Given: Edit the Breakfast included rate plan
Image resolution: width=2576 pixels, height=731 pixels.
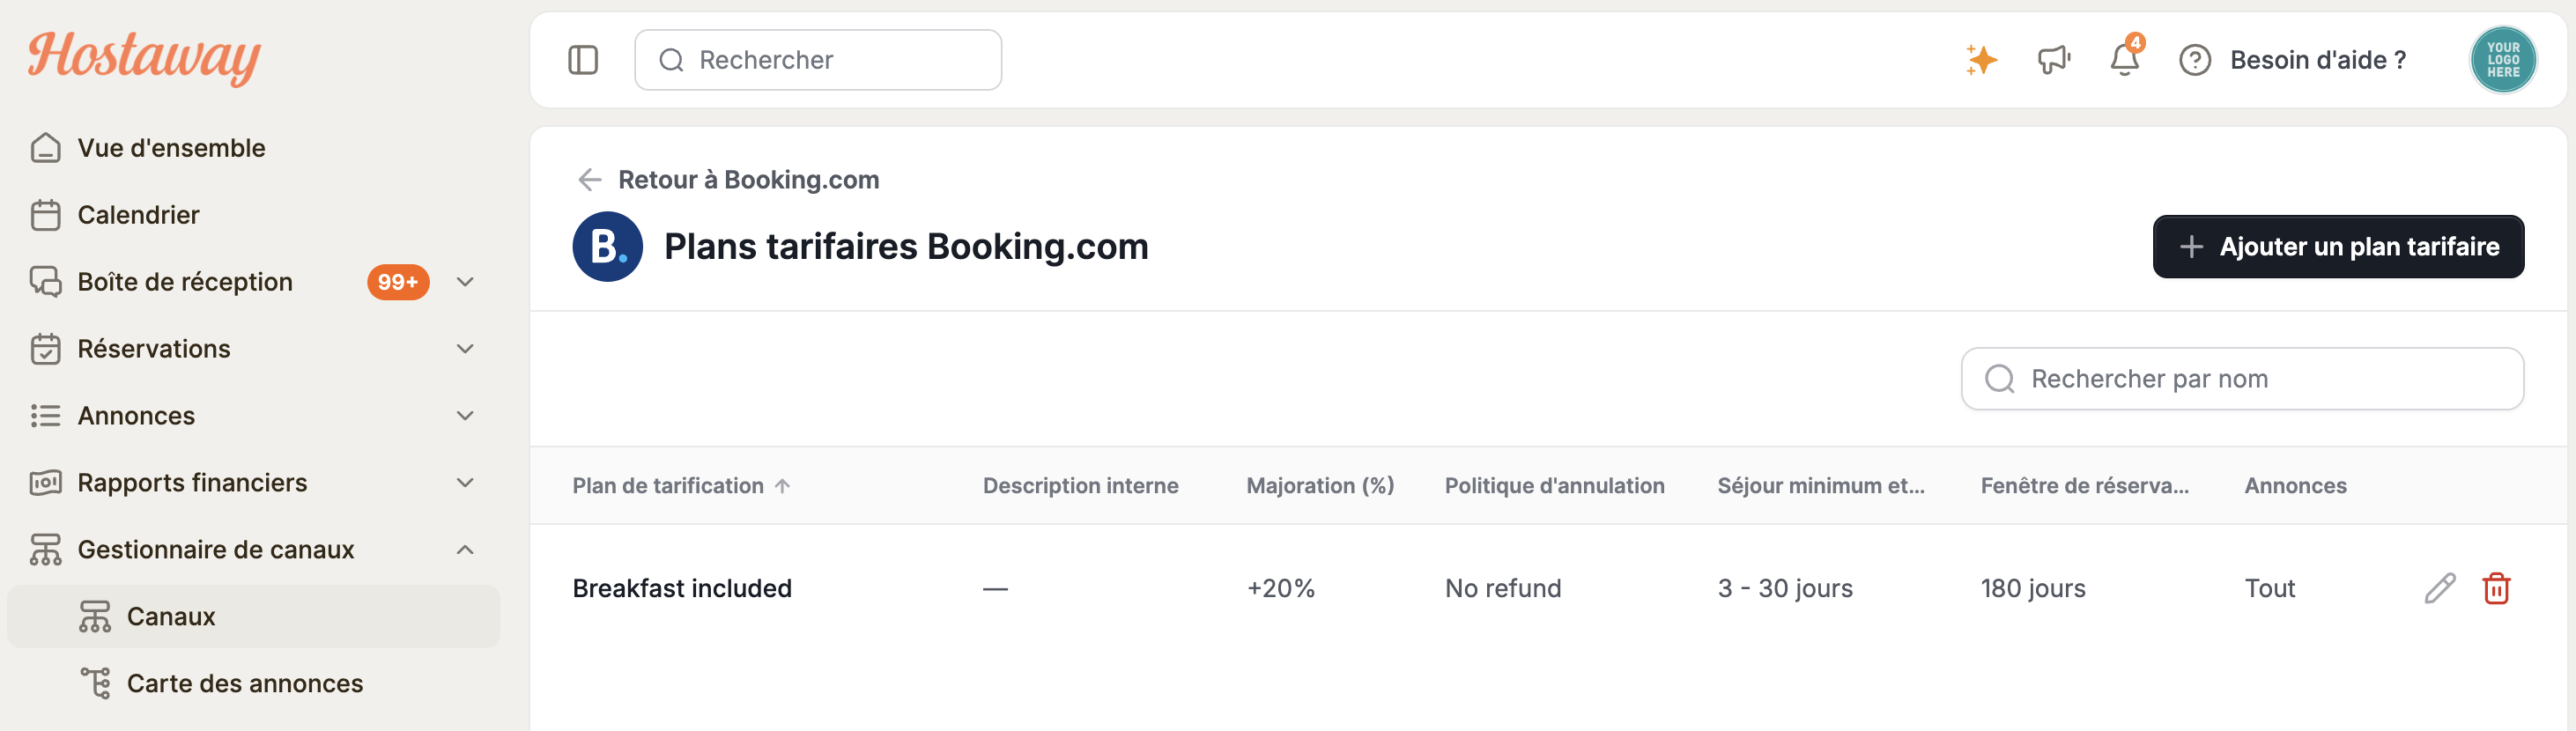Looking at the screenshot, I should point(2439,588).
